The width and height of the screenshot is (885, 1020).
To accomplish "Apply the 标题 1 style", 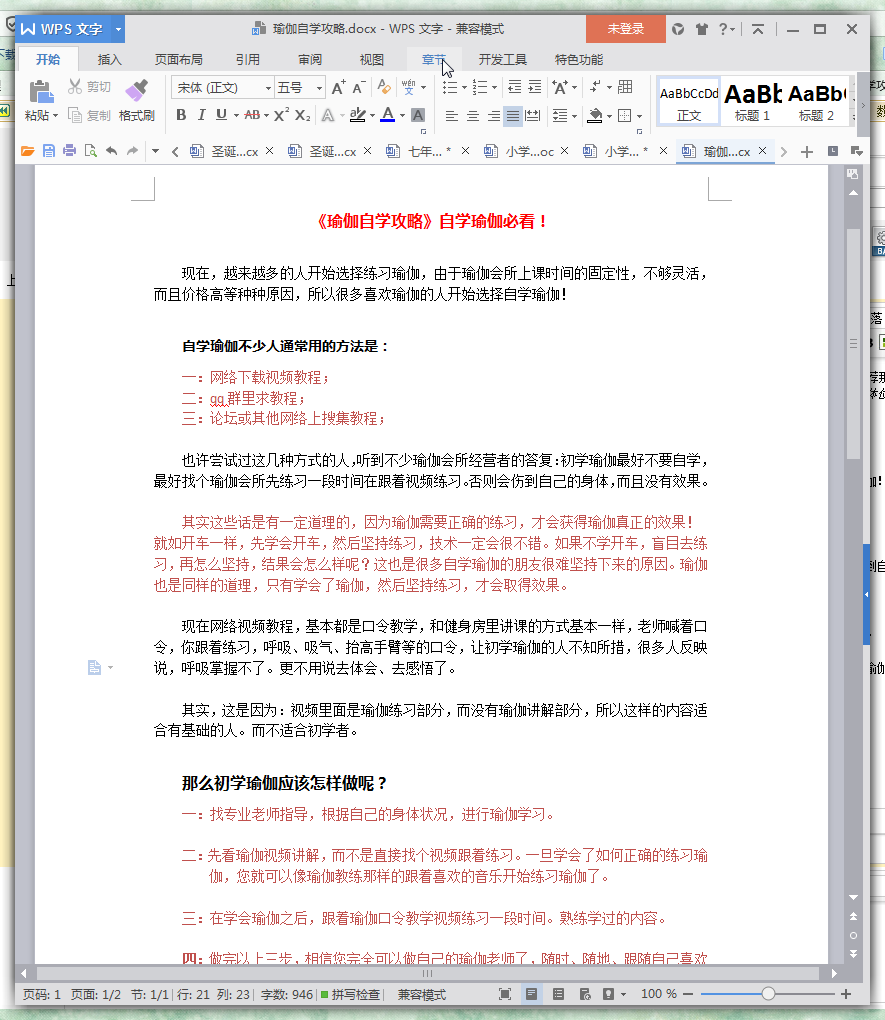I will 752,101.
